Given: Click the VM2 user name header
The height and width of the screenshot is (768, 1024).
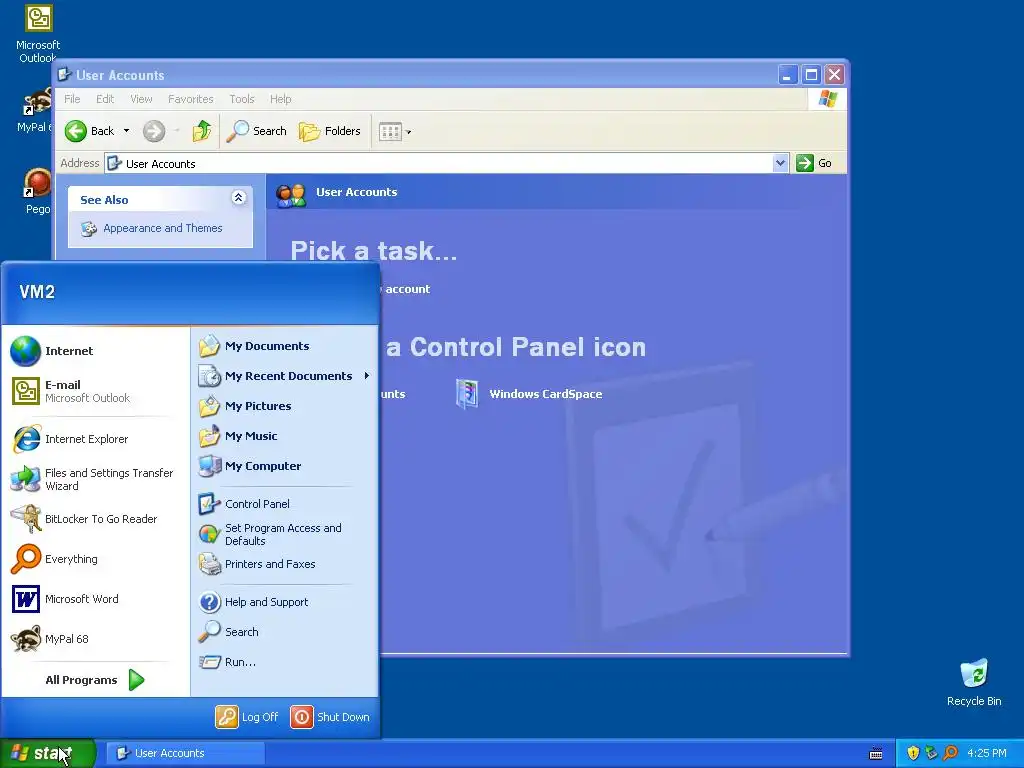Looking at the screenshot, I should [37, 292].
